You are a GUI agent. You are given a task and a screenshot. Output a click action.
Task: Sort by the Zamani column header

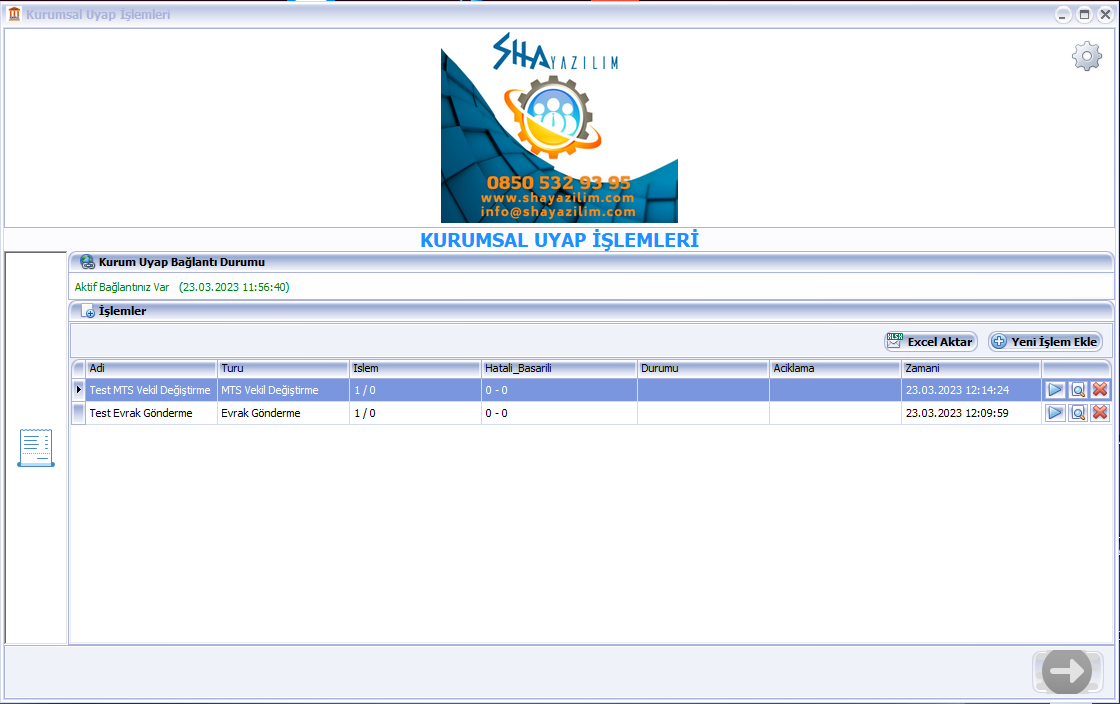[971, 368]
